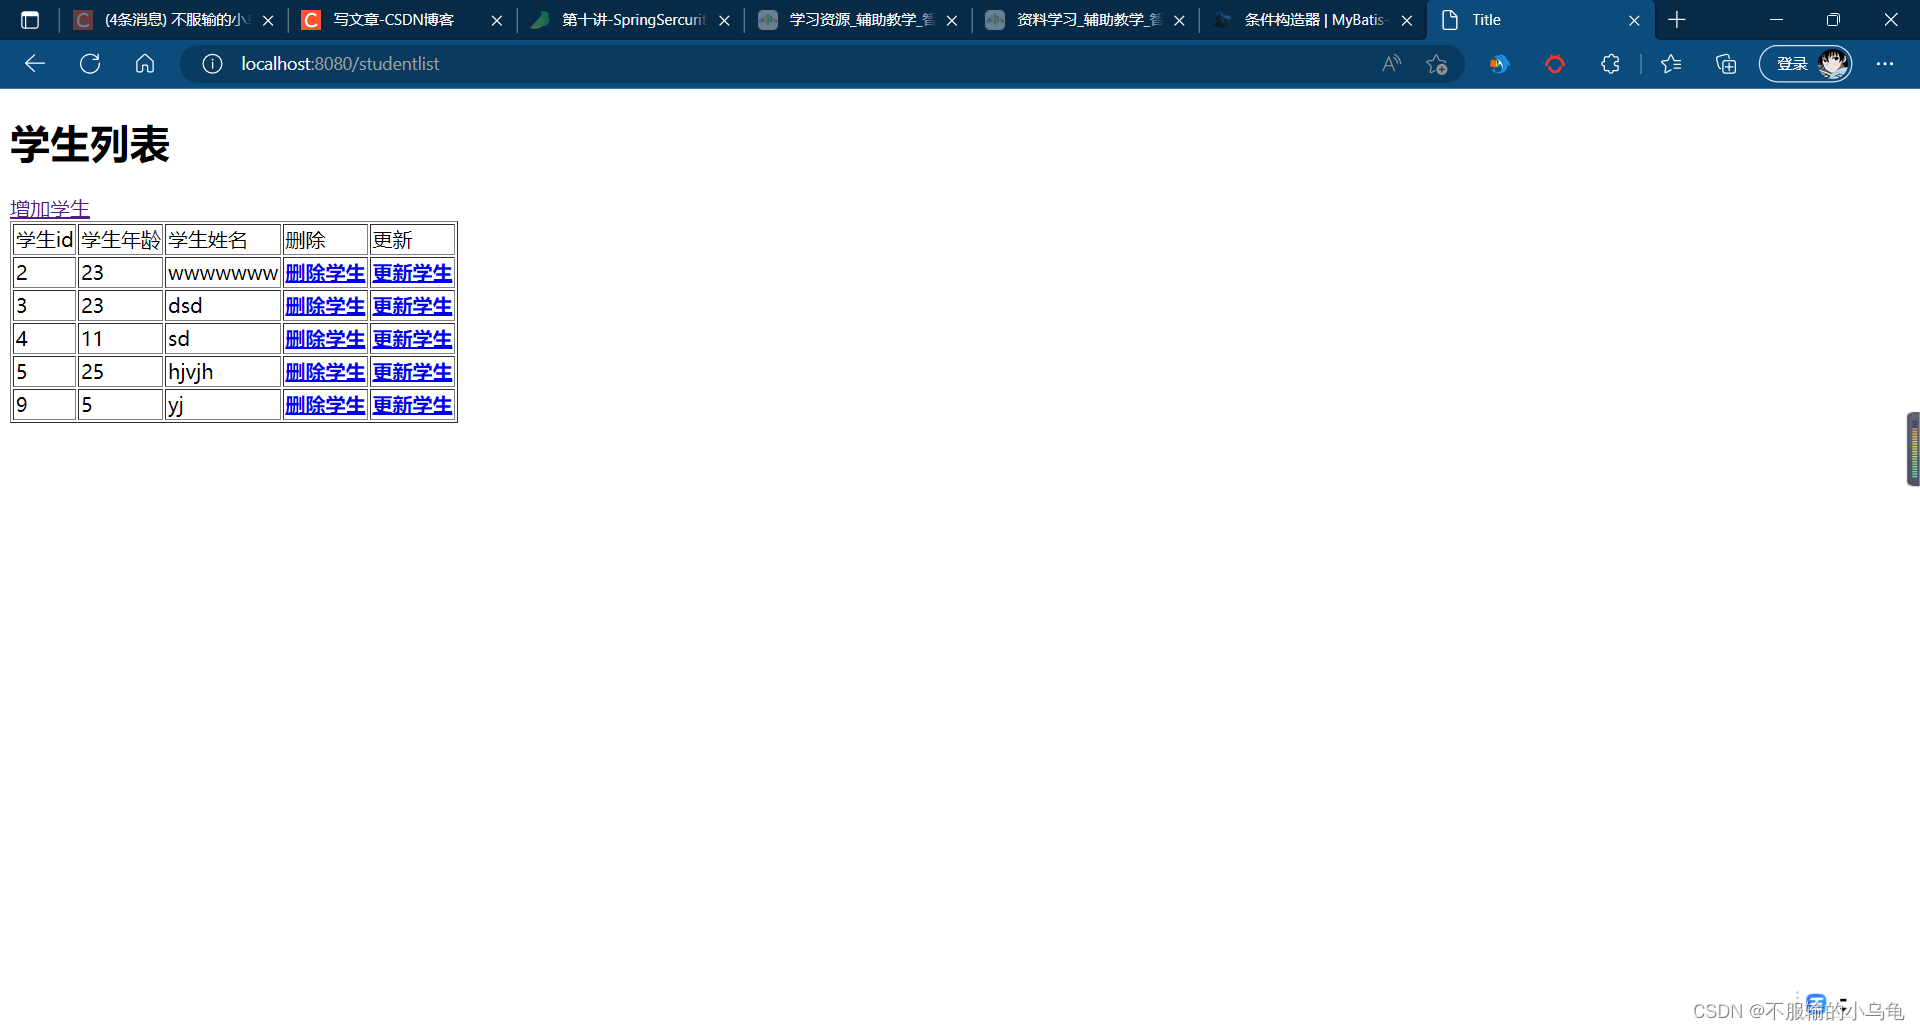Click 更新学生 for student hjvjh
The width and height of the screenshot is (1920, 1030).
[412, 372]
